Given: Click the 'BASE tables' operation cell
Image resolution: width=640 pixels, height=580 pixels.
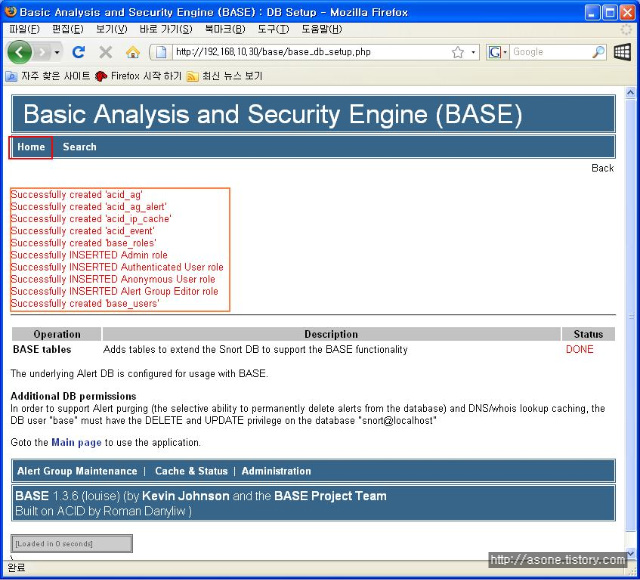Looking at the screenshot, I should tap(42, 349).
